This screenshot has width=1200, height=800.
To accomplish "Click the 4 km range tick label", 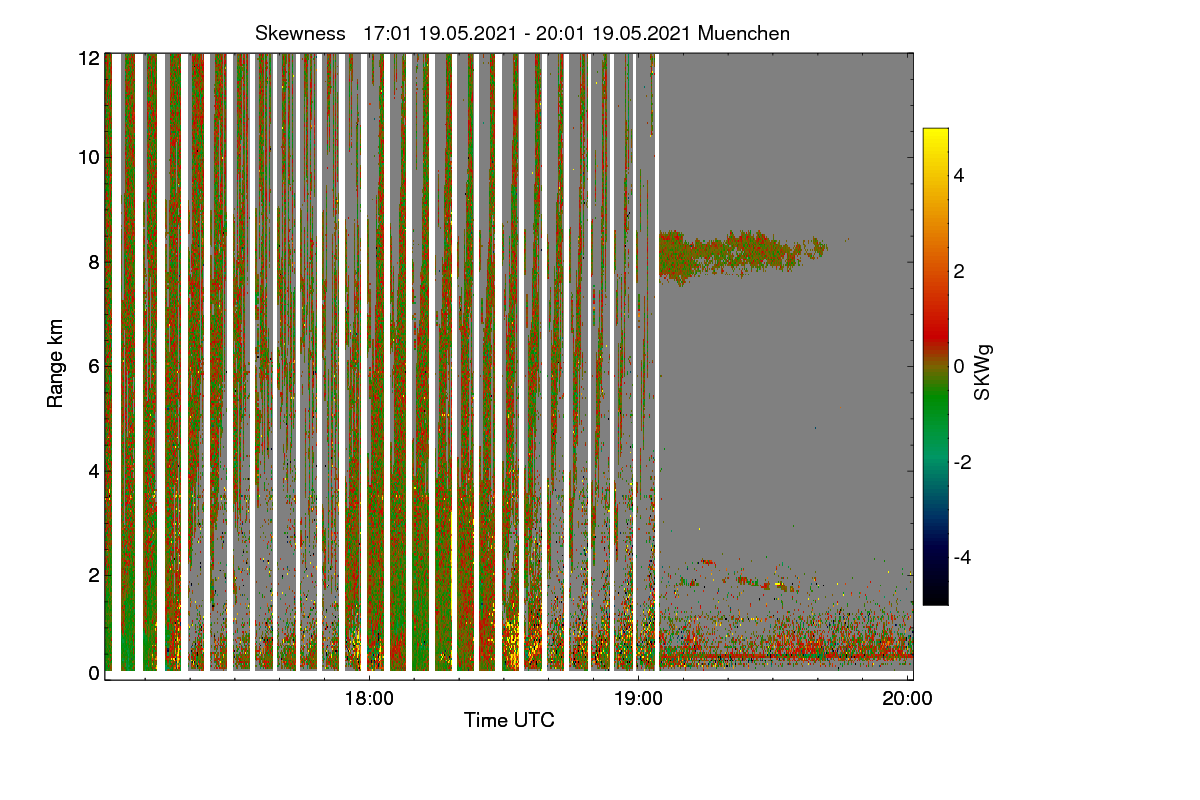I will point(94,470).
